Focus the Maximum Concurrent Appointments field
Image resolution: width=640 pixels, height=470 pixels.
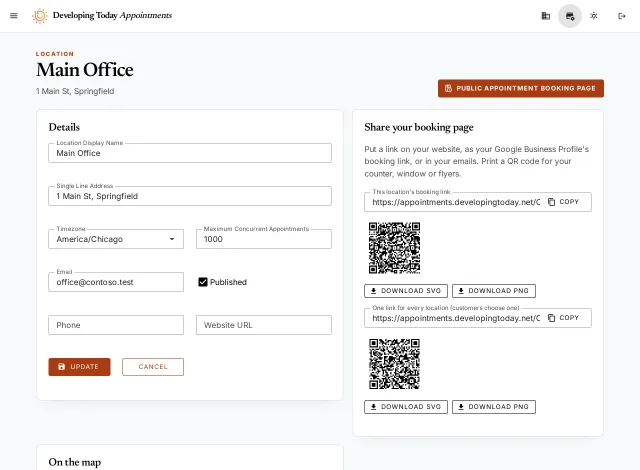coord(264,239)
